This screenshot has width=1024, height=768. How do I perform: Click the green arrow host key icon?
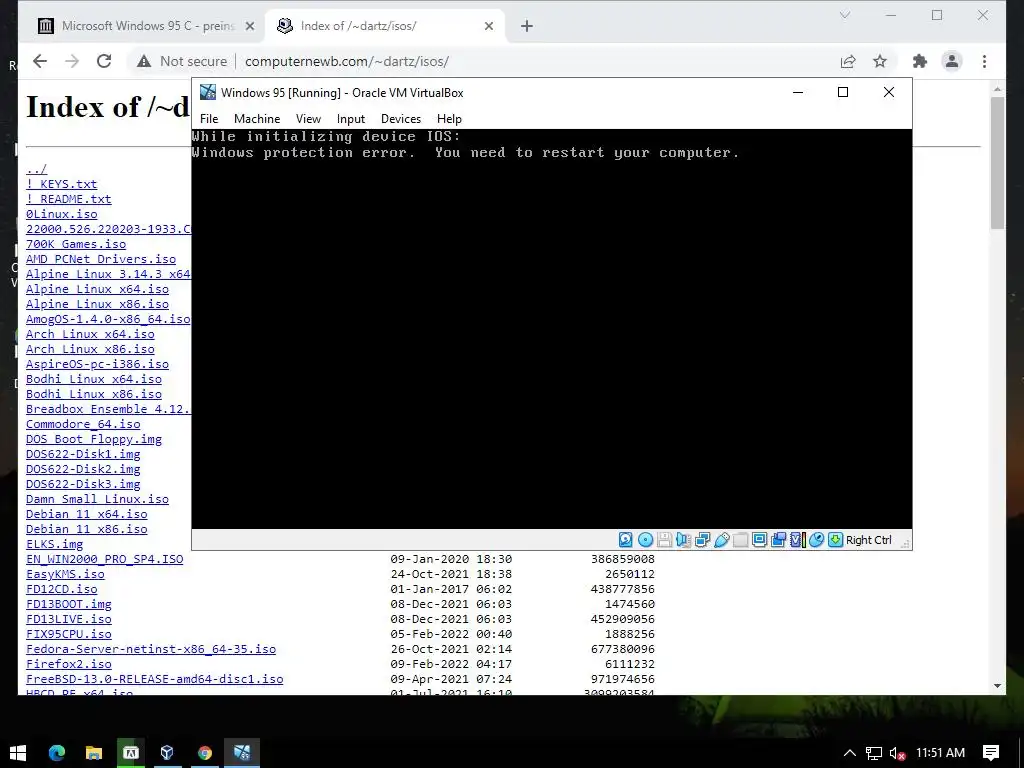click(x=835, y=539)
